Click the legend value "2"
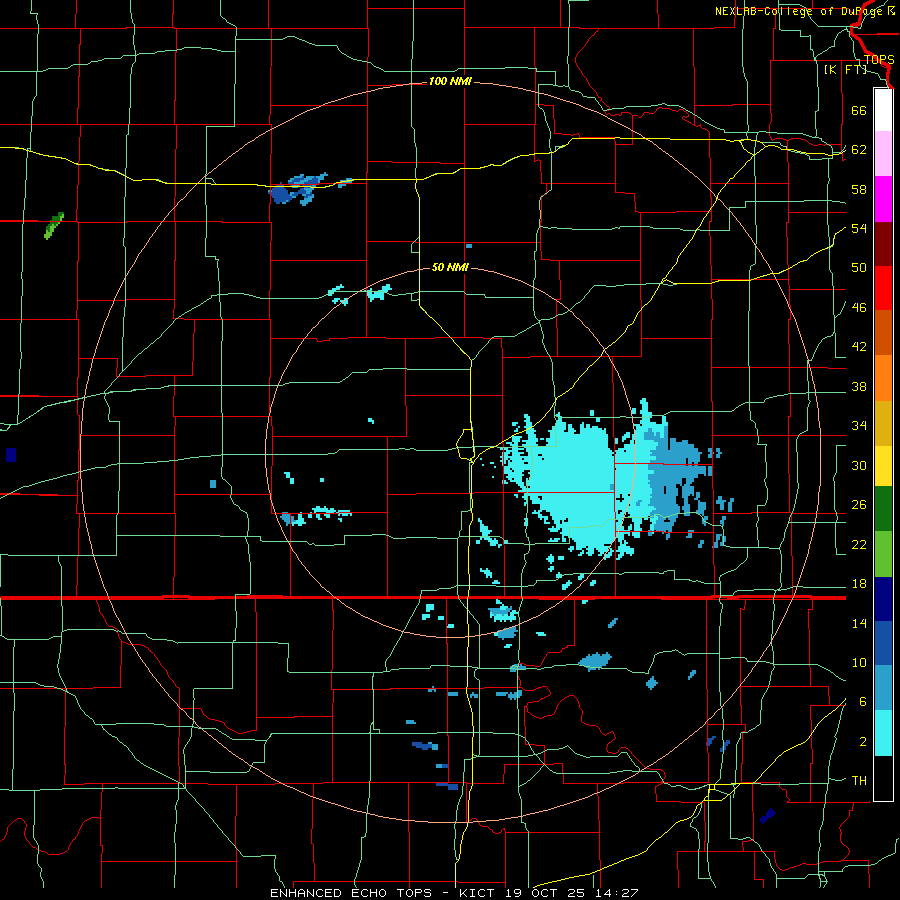900x900 pixels. [863, 742]
